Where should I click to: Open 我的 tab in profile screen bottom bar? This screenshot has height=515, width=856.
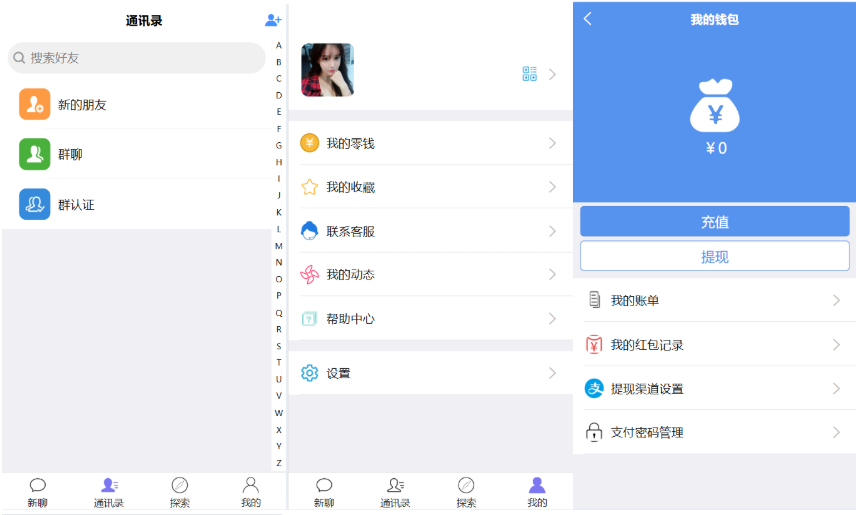coord(537,492)
